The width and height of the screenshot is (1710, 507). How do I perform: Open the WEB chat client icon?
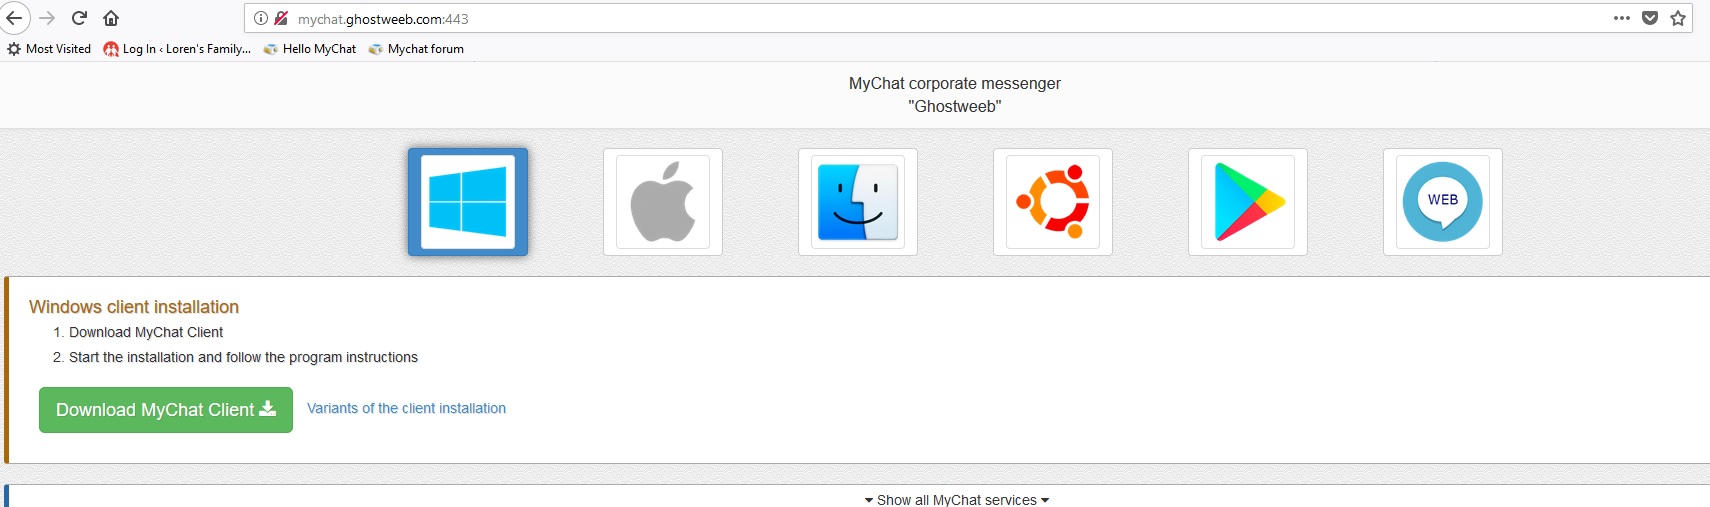[1443, 202]
